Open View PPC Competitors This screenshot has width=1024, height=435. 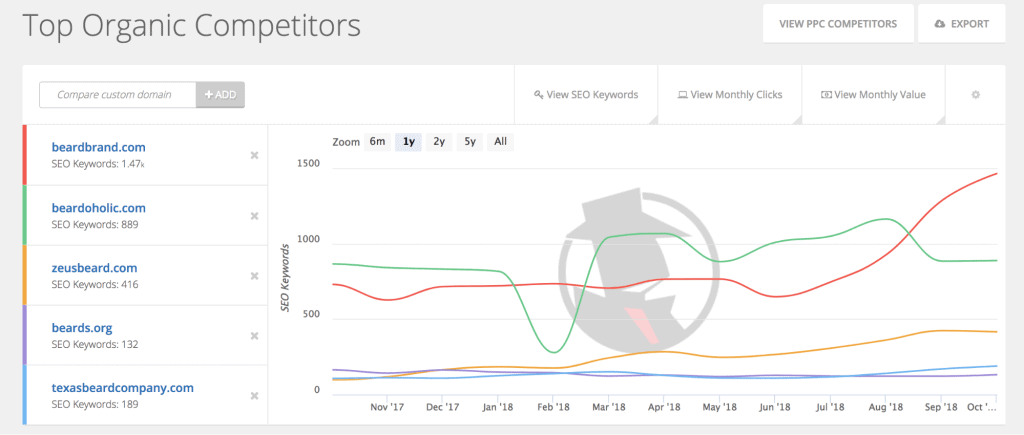(837, 24)
